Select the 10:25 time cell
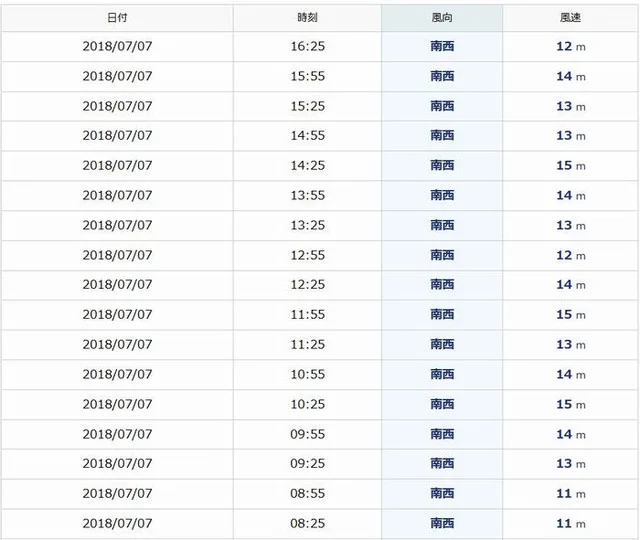 click(307, 404)
